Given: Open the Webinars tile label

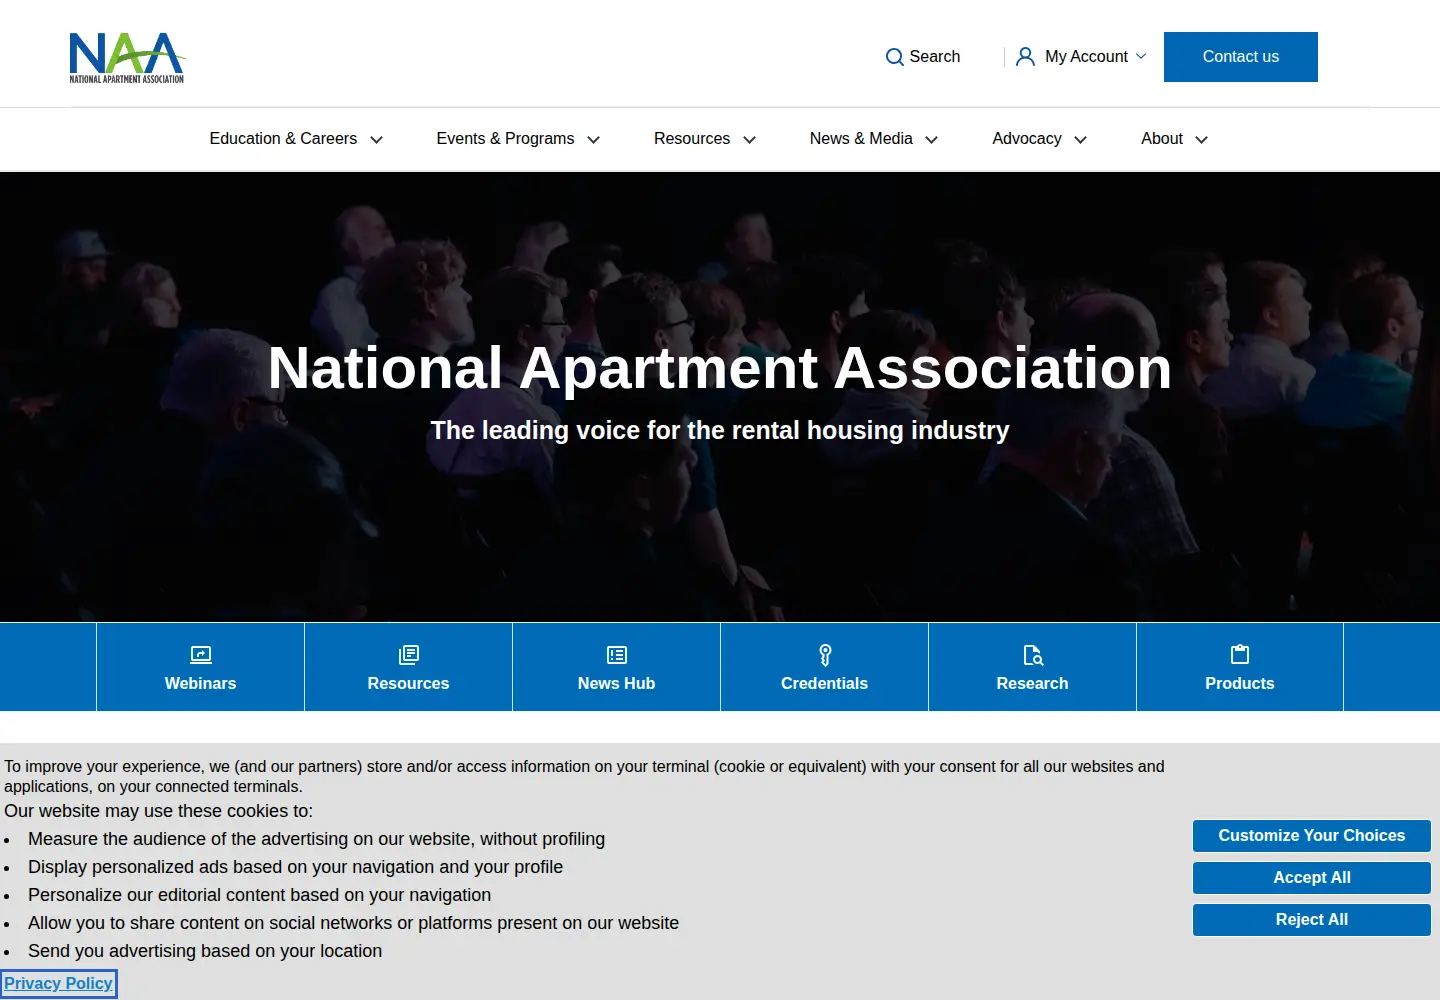Looking at the screenshot, I should tap(201, 684).
